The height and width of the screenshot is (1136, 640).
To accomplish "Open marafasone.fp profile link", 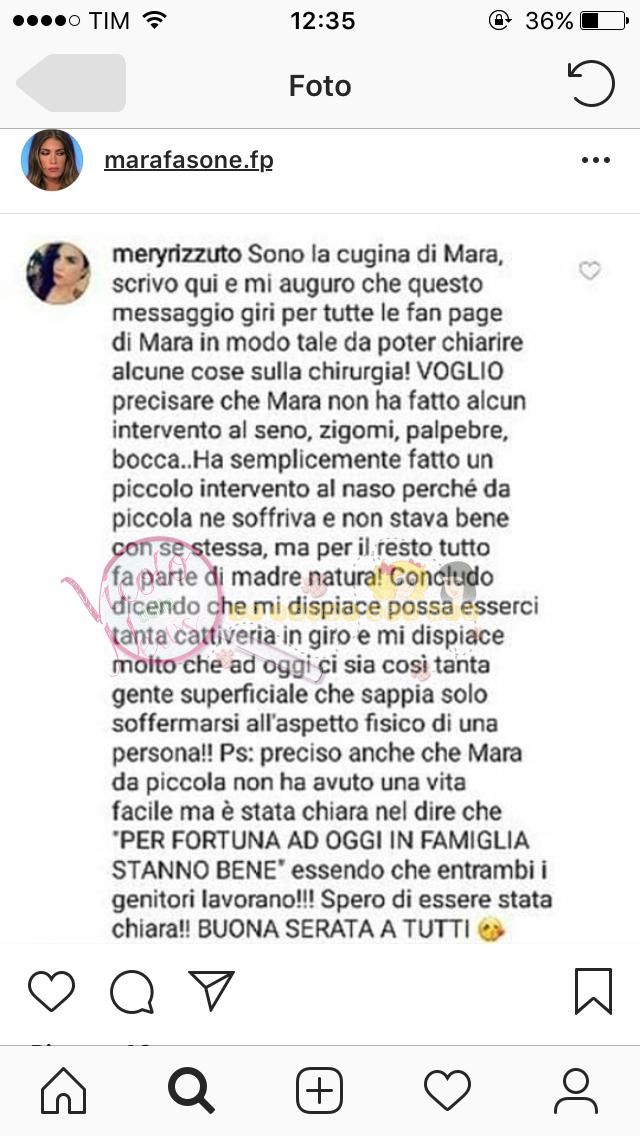I will click(x=188, y=160).
